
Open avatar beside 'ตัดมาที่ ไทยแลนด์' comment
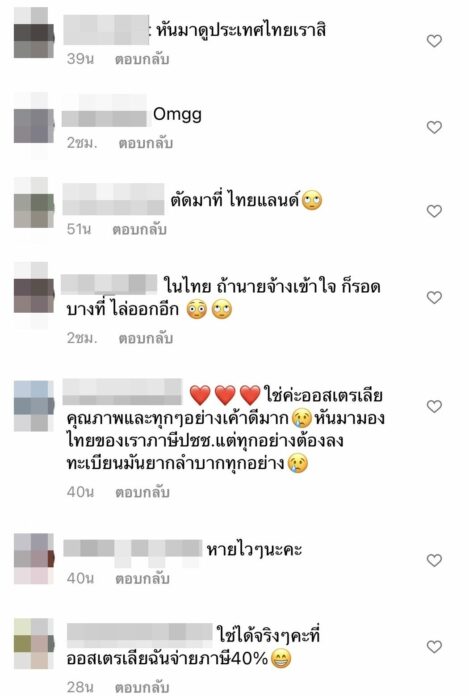pyautogui.click(x=34, y=210)
